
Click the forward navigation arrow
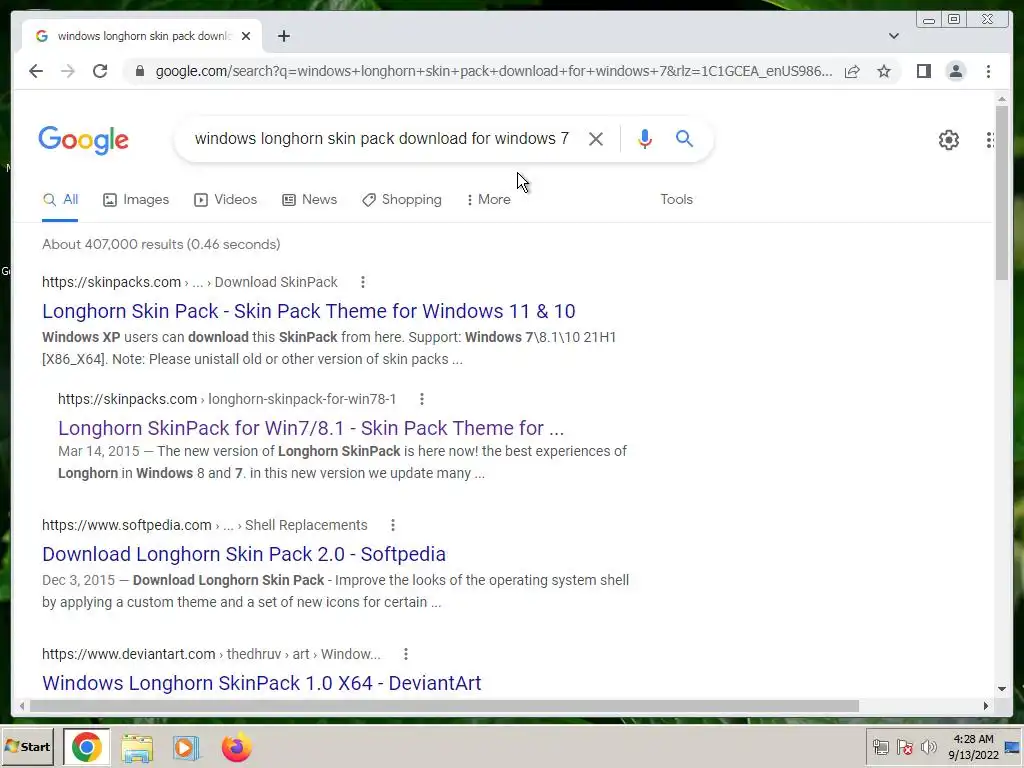pyautogui.click(x=68, y=71)
